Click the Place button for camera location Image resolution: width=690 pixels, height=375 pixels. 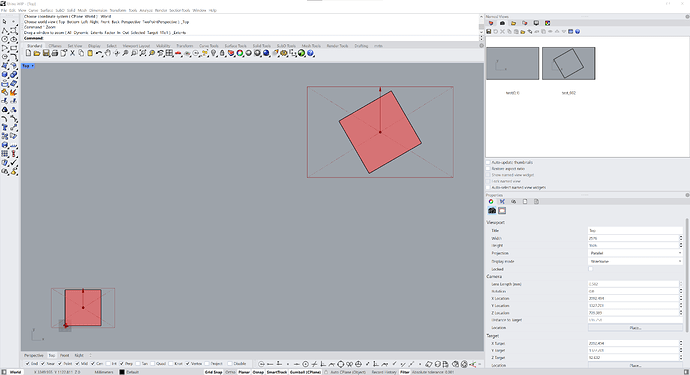coord(635,328)
